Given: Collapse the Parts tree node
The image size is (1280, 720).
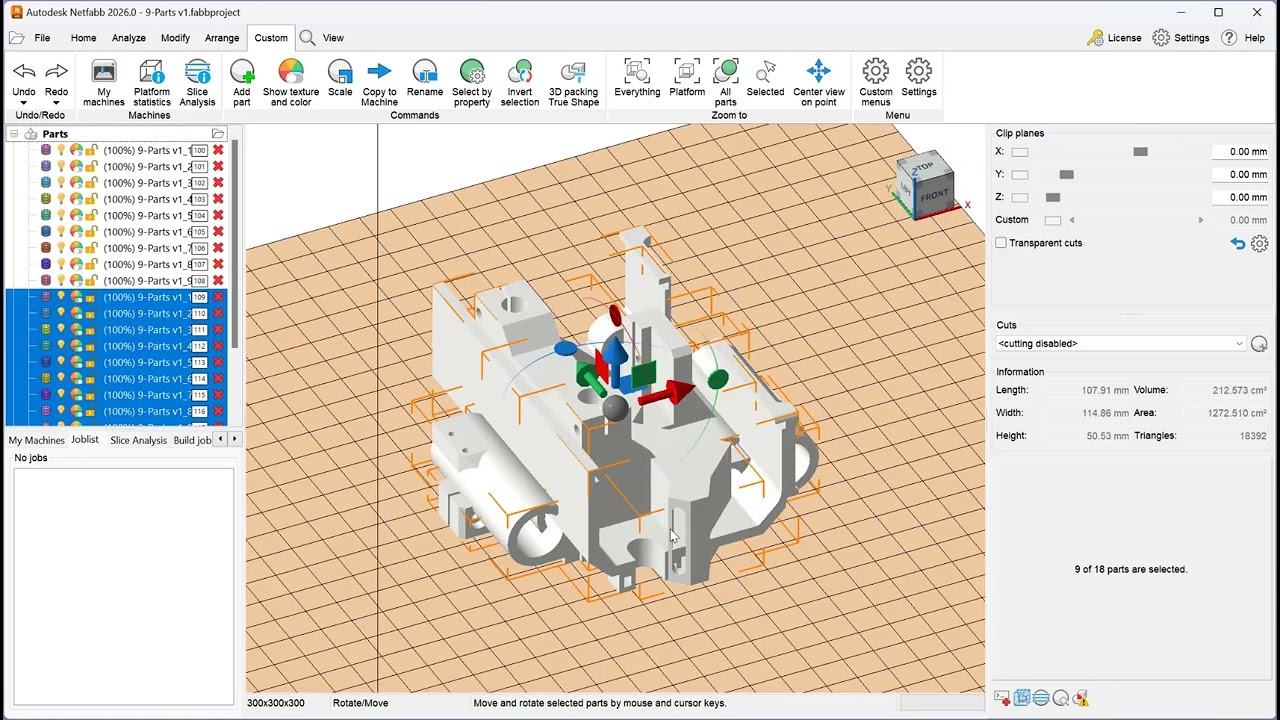Looking at the screenshot, I should coord(14,134).
